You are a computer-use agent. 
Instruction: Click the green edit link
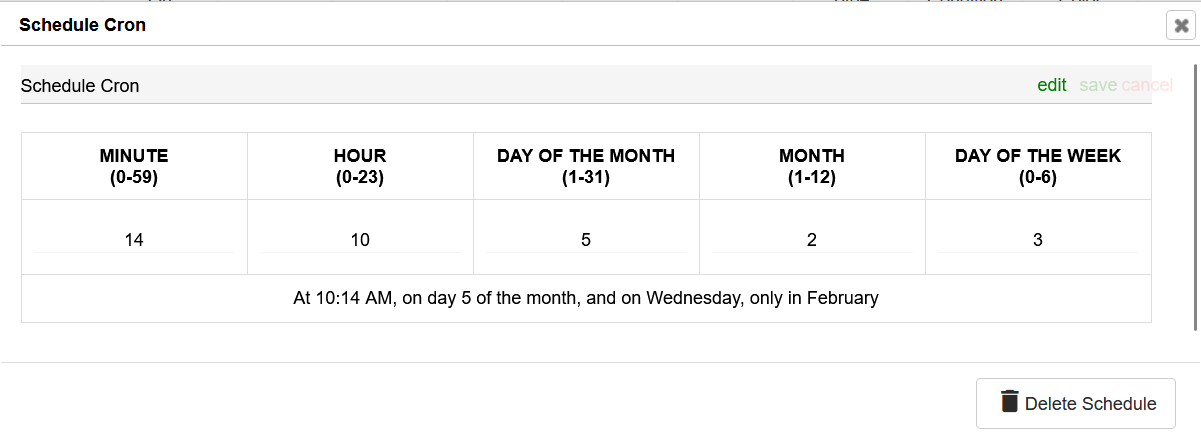coord(1052,85)
